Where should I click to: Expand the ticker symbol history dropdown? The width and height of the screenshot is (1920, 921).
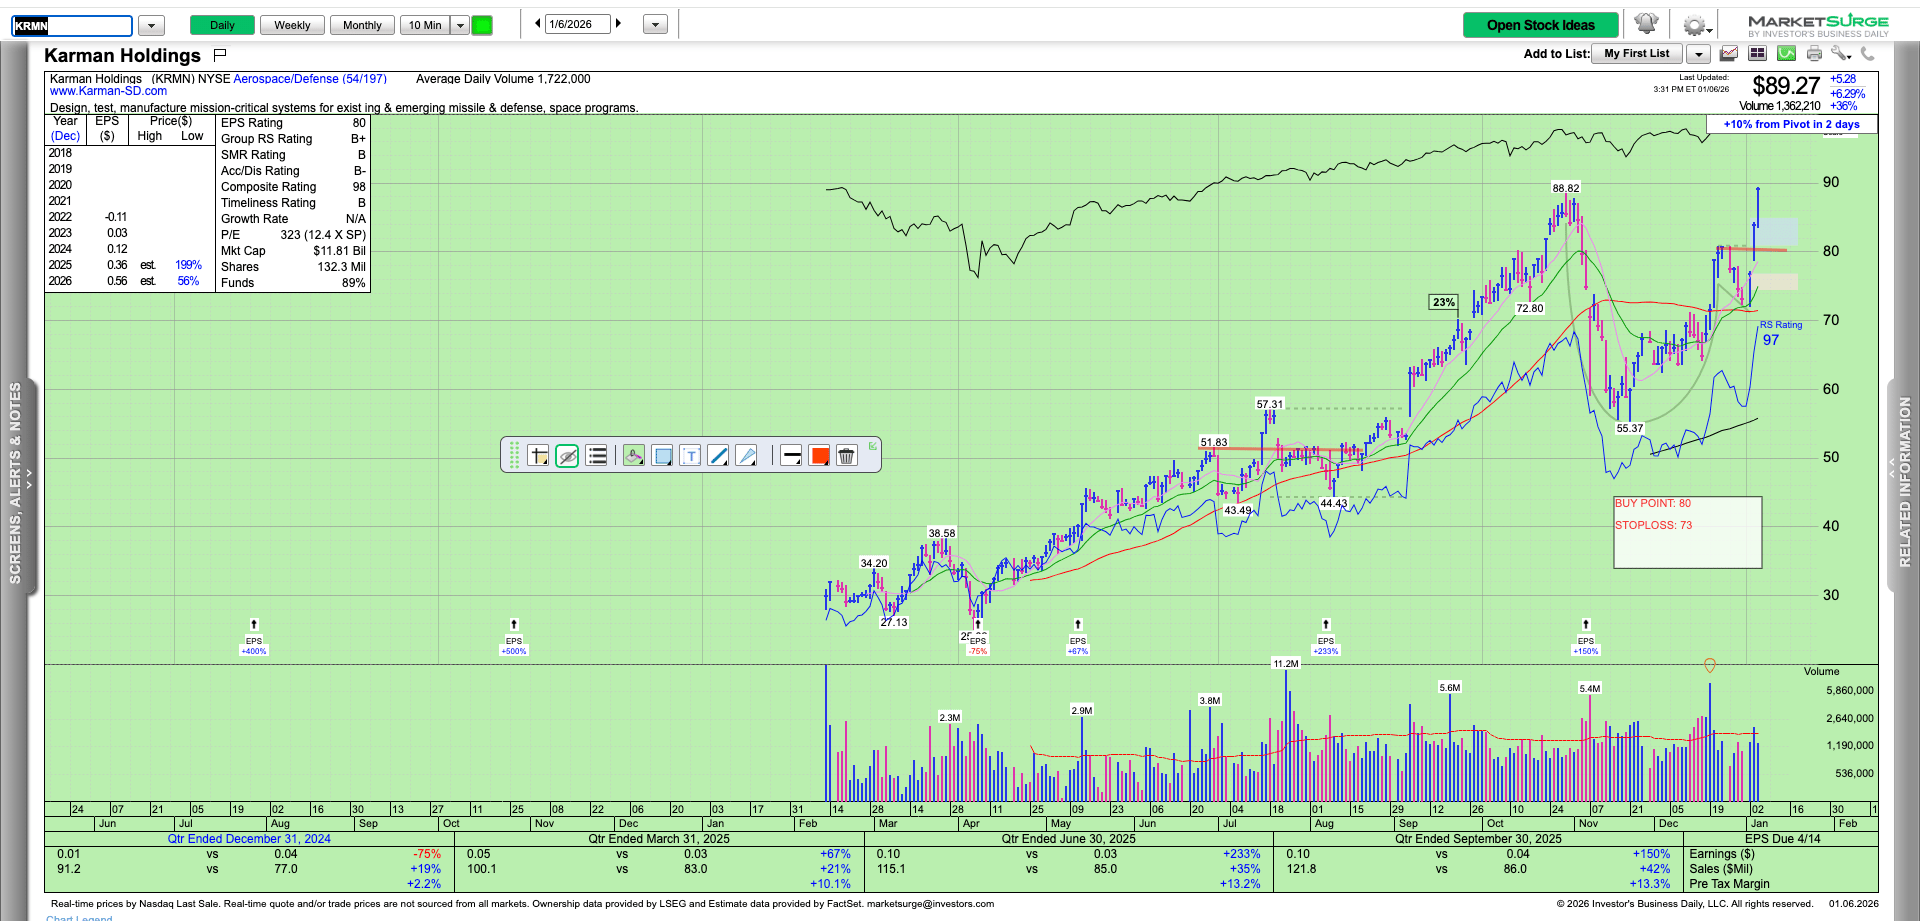point(151,25)
